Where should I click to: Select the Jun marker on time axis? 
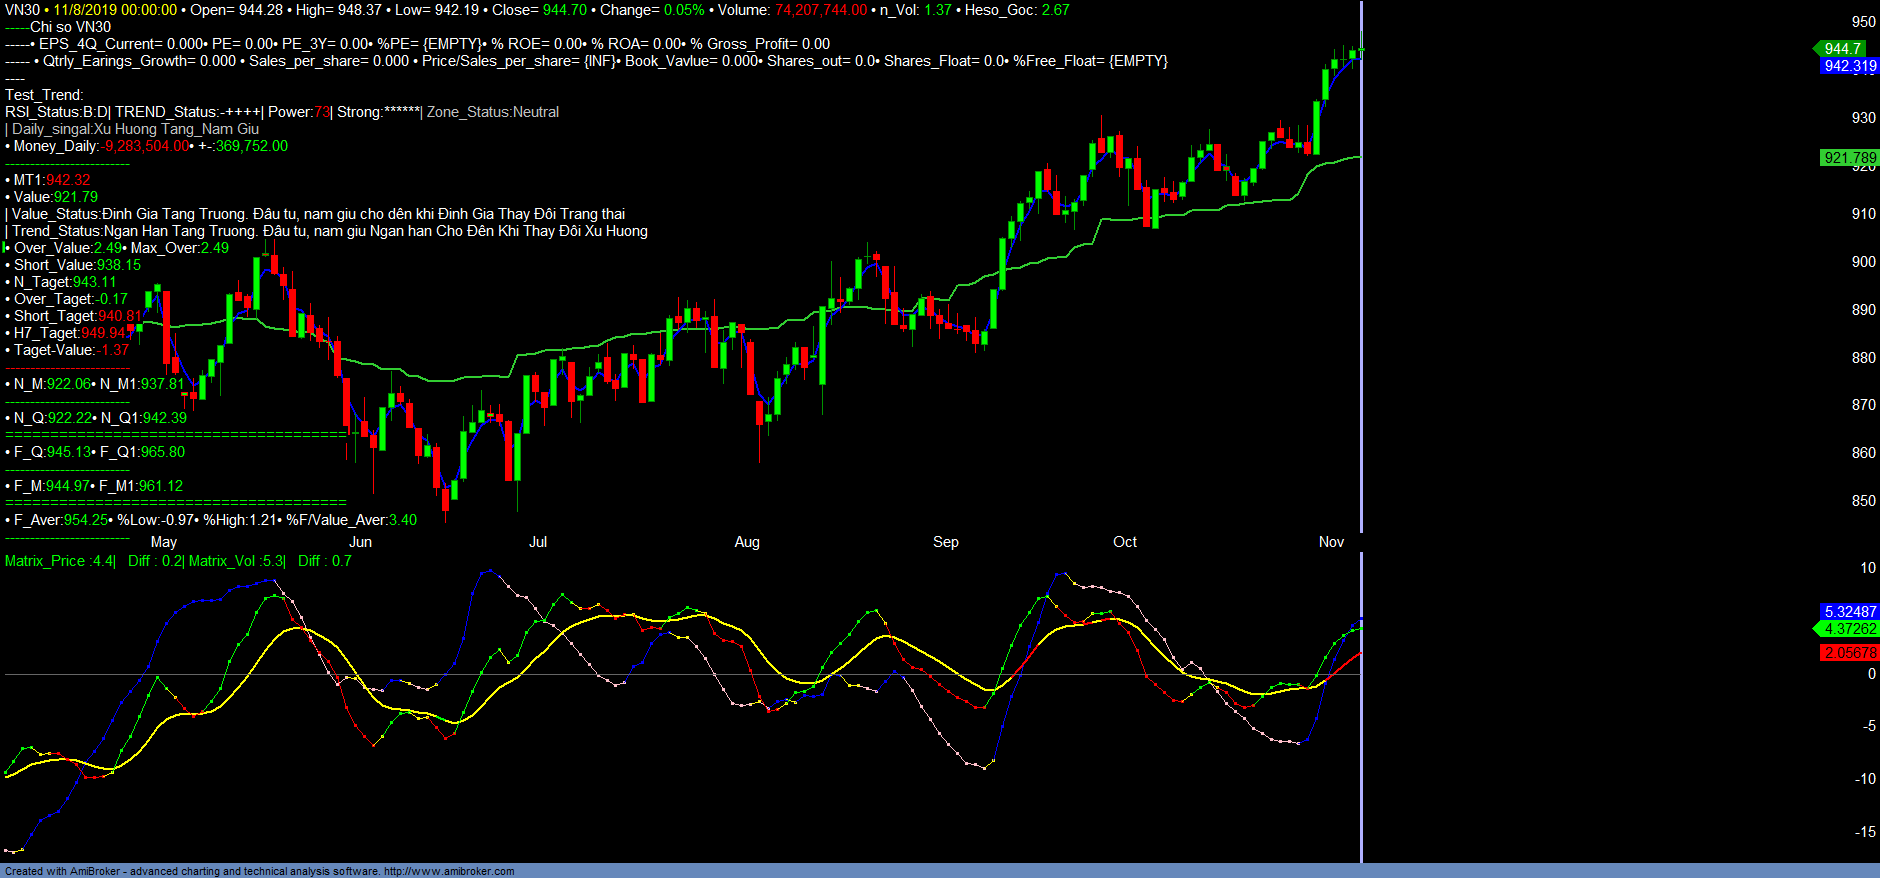click(x=360, y=542)
